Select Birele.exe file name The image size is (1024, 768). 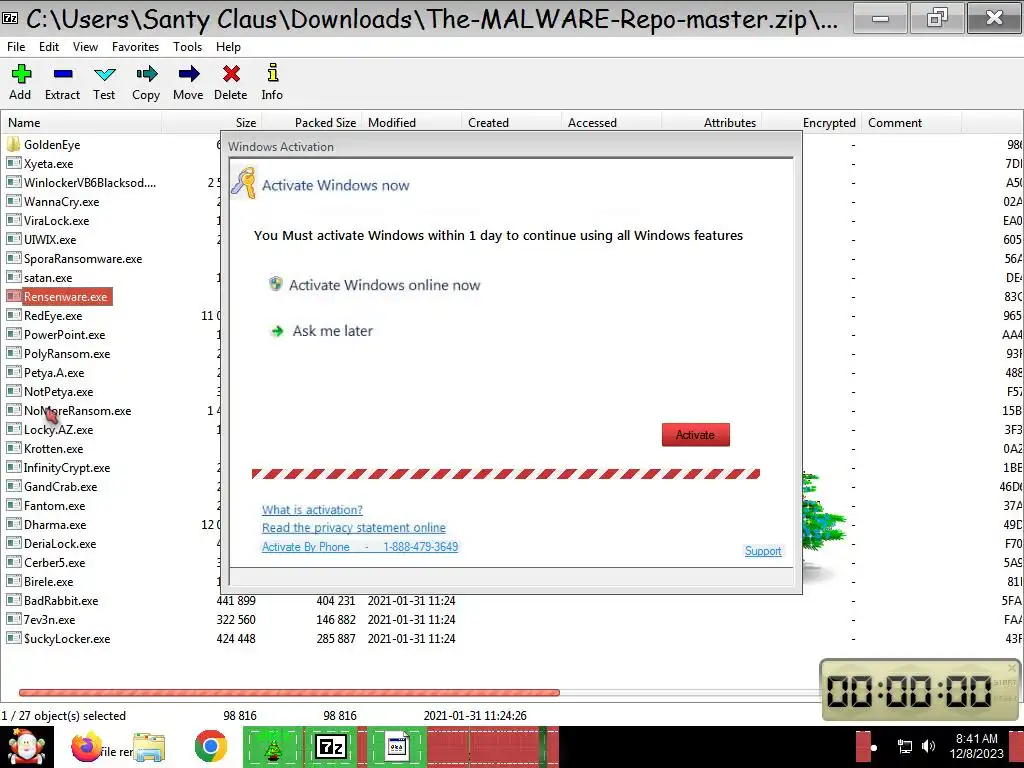coord(49,581)
